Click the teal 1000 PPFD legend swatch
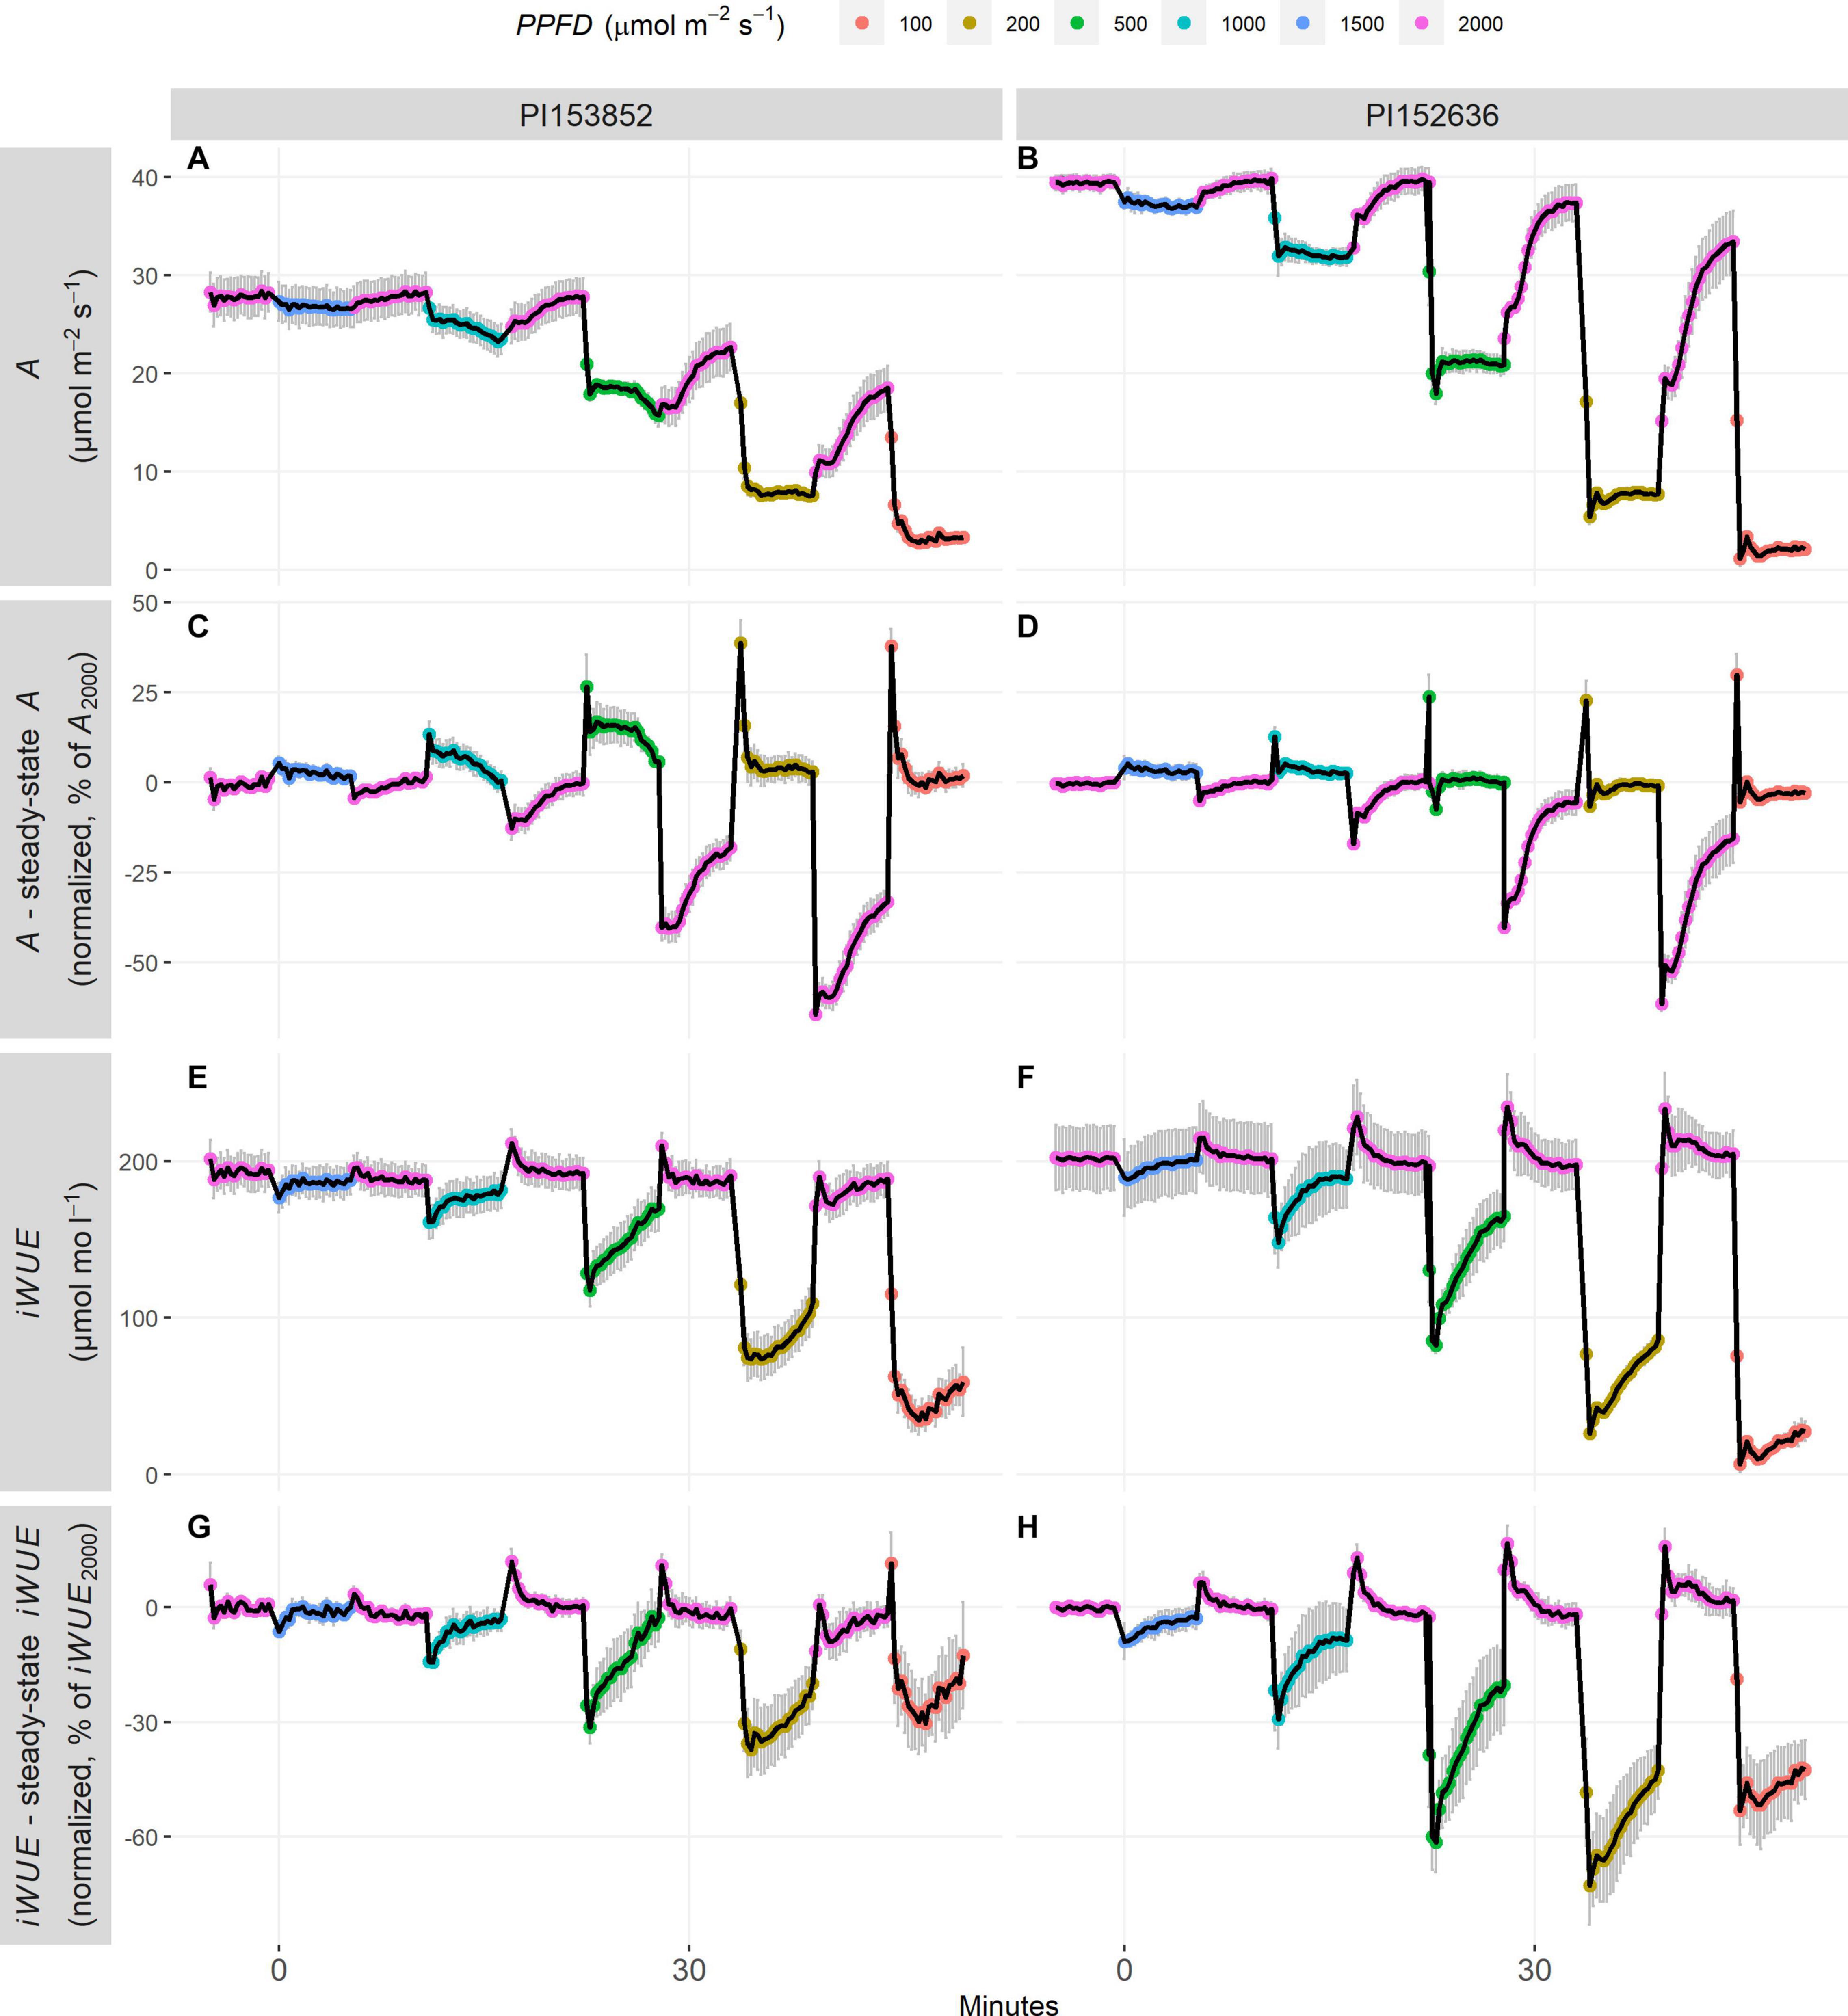 [x=1184, y=23]
